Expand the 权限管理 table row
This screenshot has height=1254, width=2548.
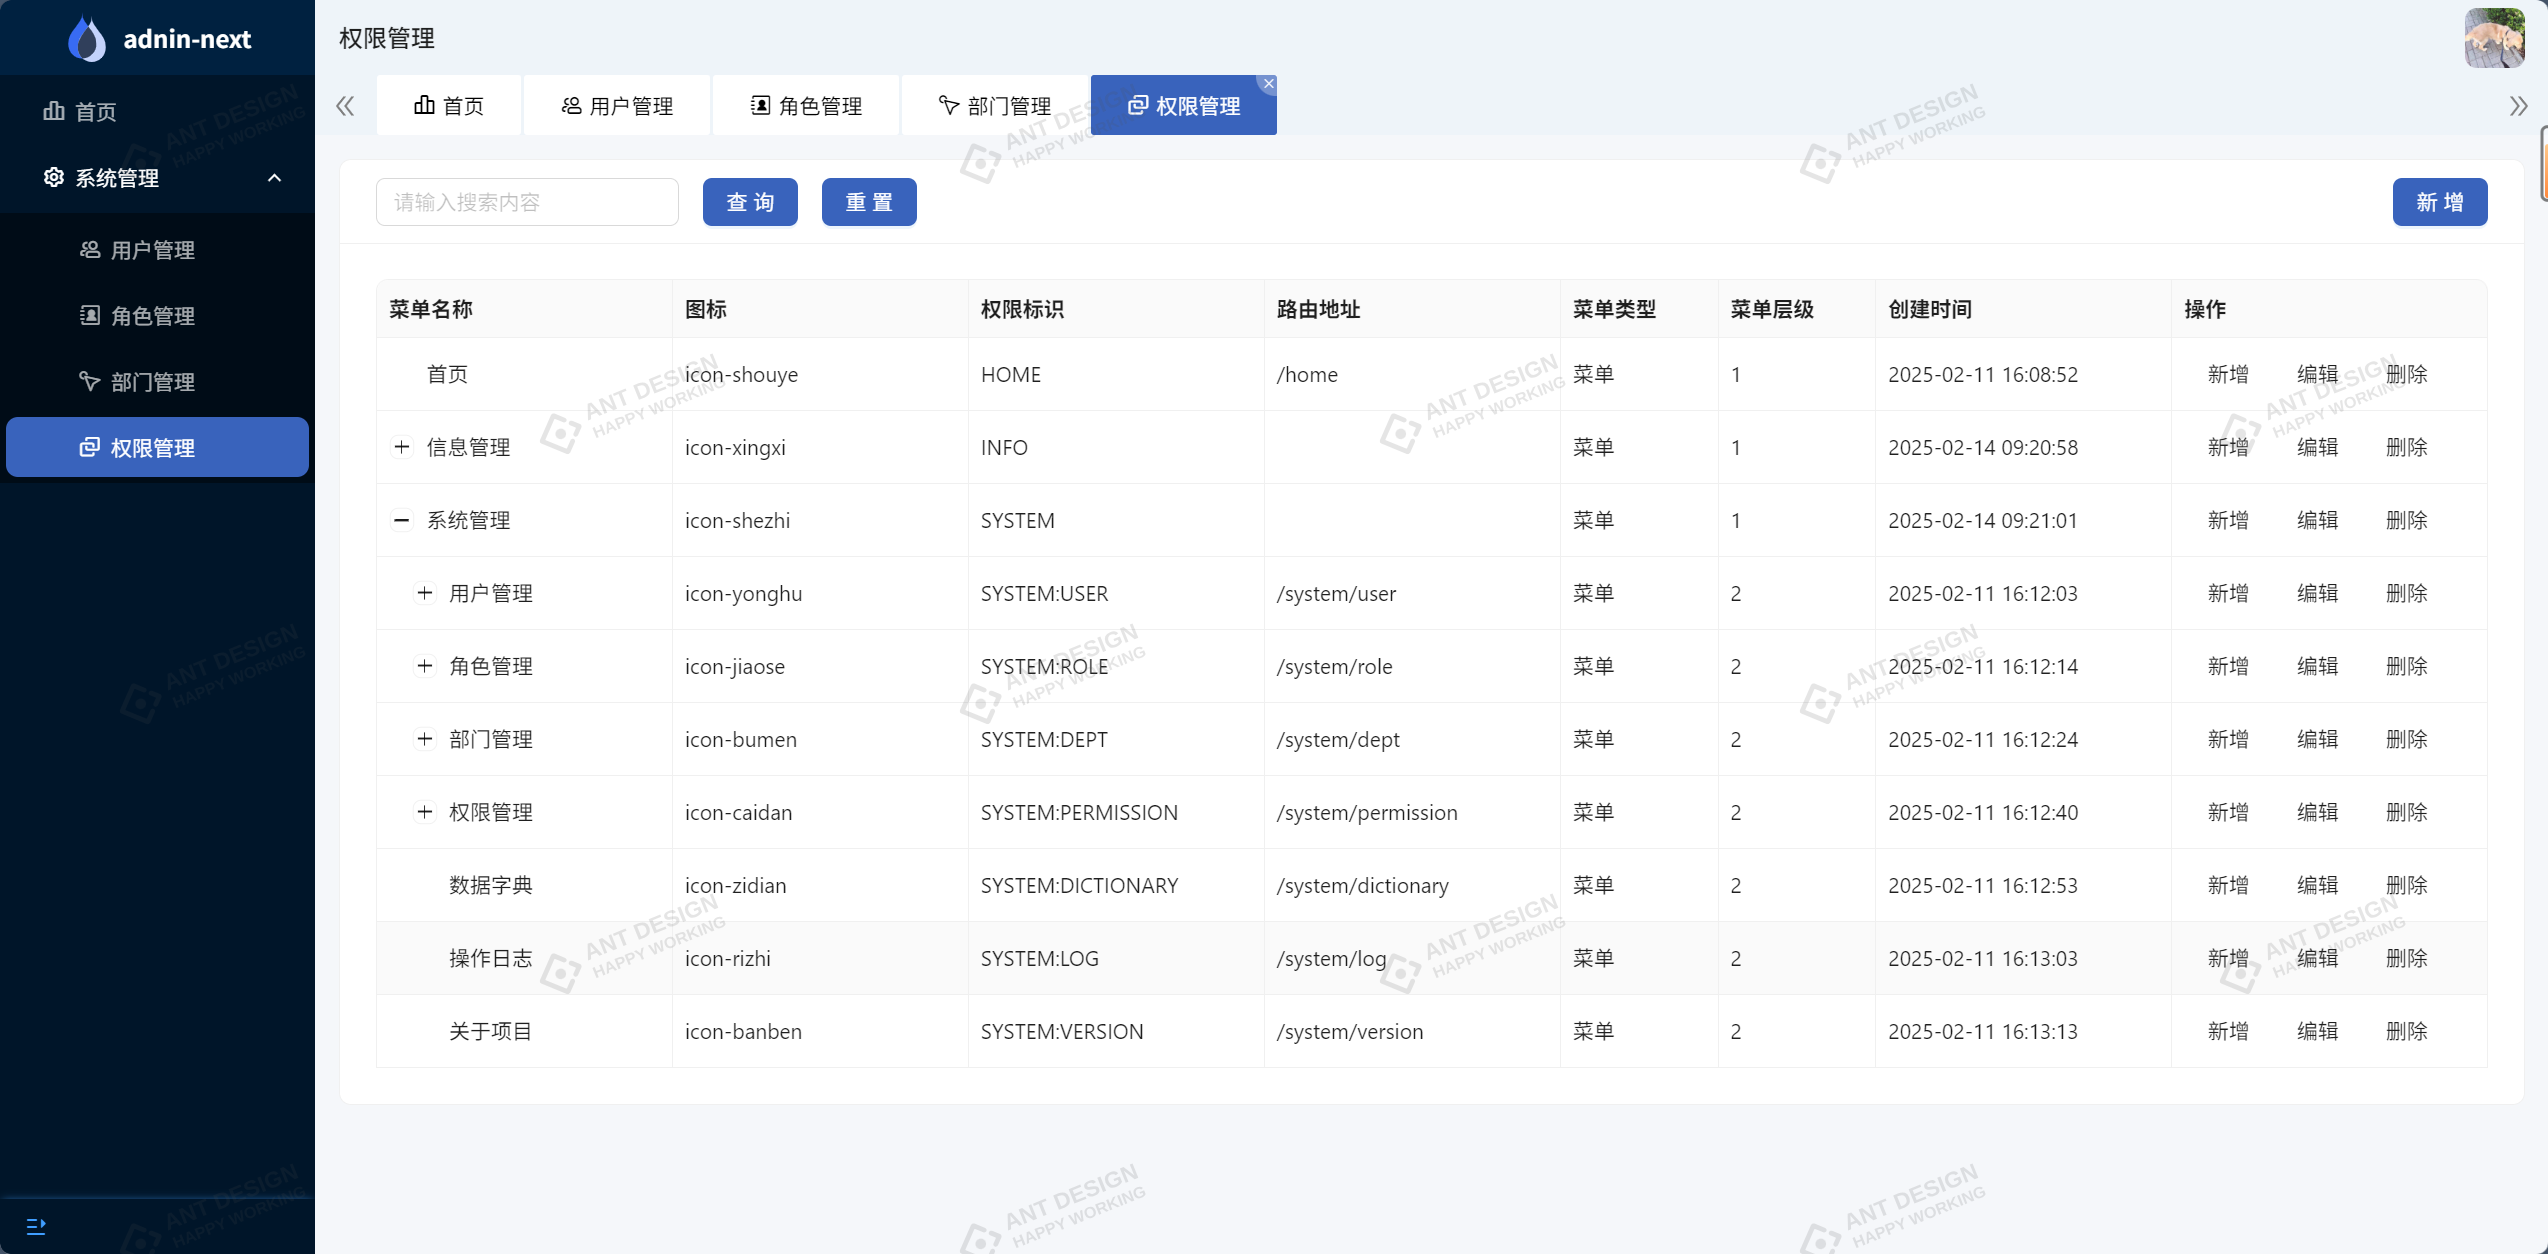(x=424, y=812)
